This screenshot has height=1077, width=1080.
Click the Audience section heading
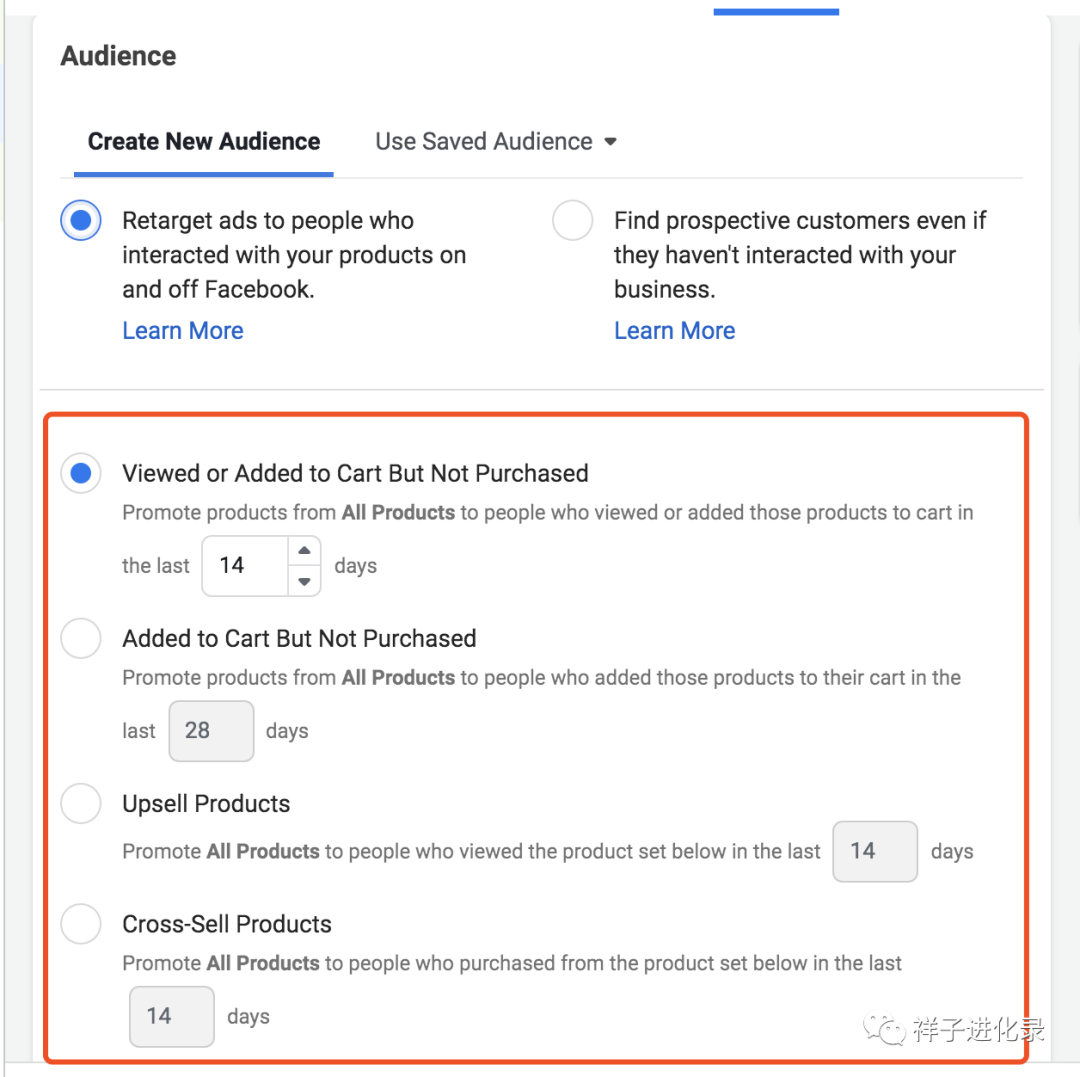118,56
